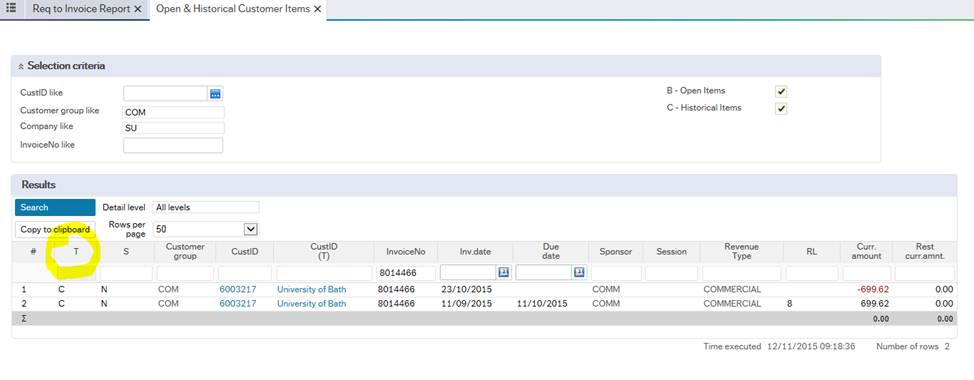The height and width of the screenshot is (380, 974).
Task: Focus the CustID like input field
Action: pyautogui.click(x=165, y=94)
